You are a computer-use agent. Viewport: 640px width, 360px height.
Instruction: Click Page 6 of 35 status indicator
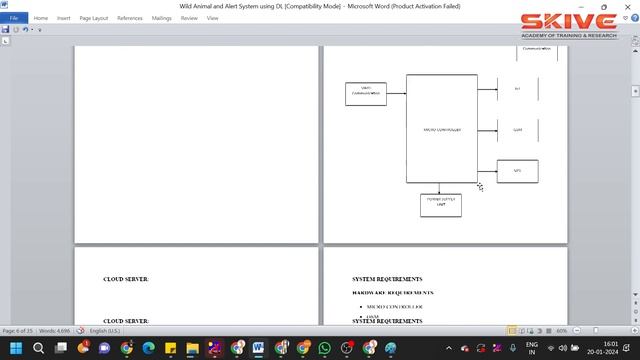18,331
